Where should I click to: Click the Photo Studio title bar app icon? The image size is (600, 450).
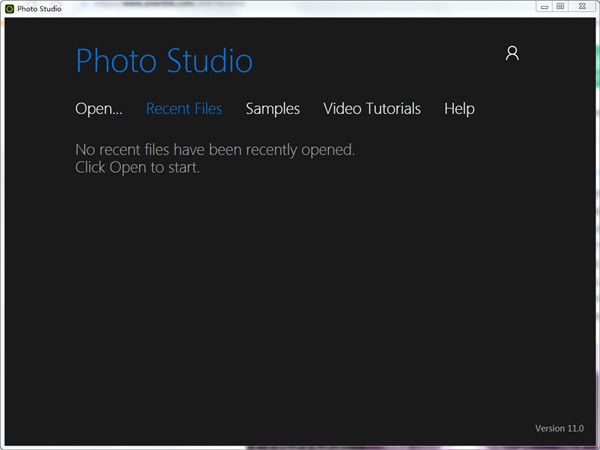(10, 9)
